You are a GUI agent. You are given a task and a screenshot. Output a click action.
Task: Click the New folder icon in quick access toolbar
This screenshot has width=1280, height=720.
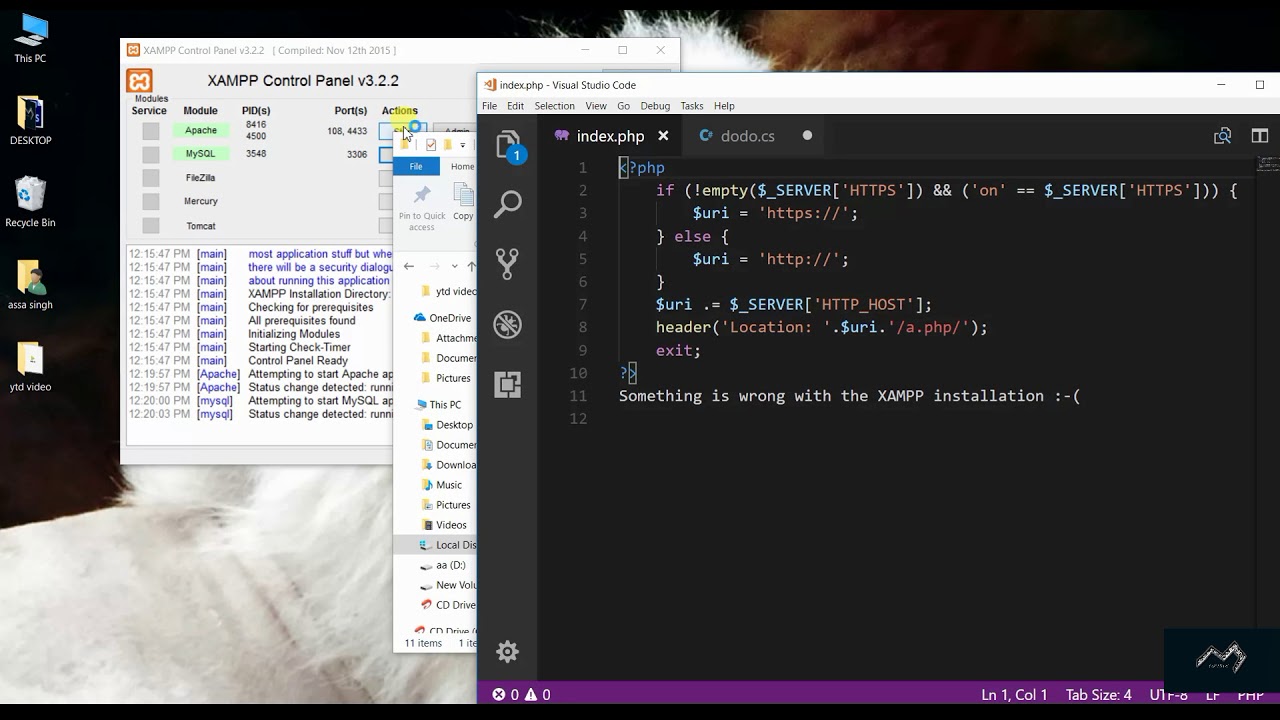pyautogui.click(x=448, y=145)
